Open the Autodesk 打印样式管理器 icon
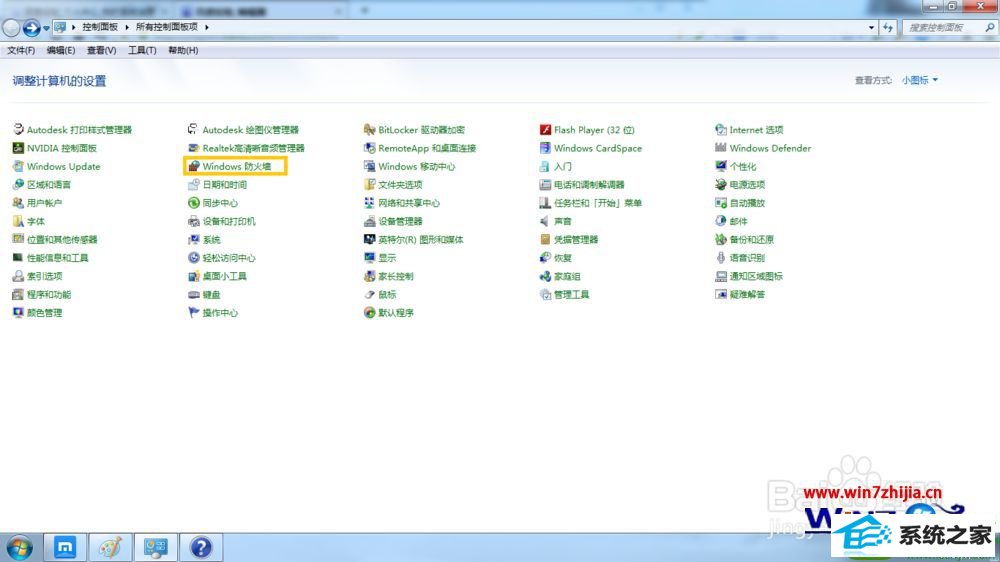The image size is (1000, 562). (18, 129)
